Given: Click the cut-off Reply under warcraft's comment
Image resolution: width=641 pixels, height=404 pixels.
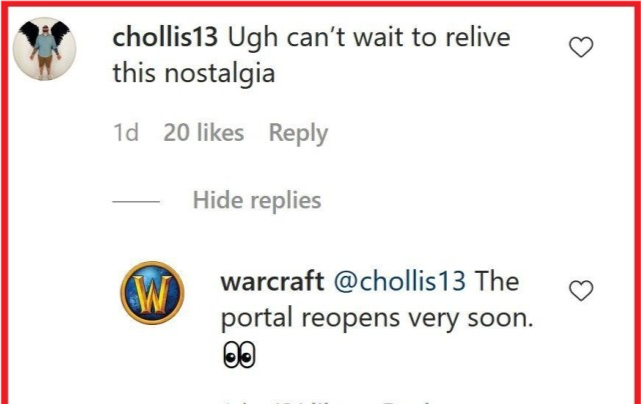Looking at the screenshot, I should click(x=407, y=402).
